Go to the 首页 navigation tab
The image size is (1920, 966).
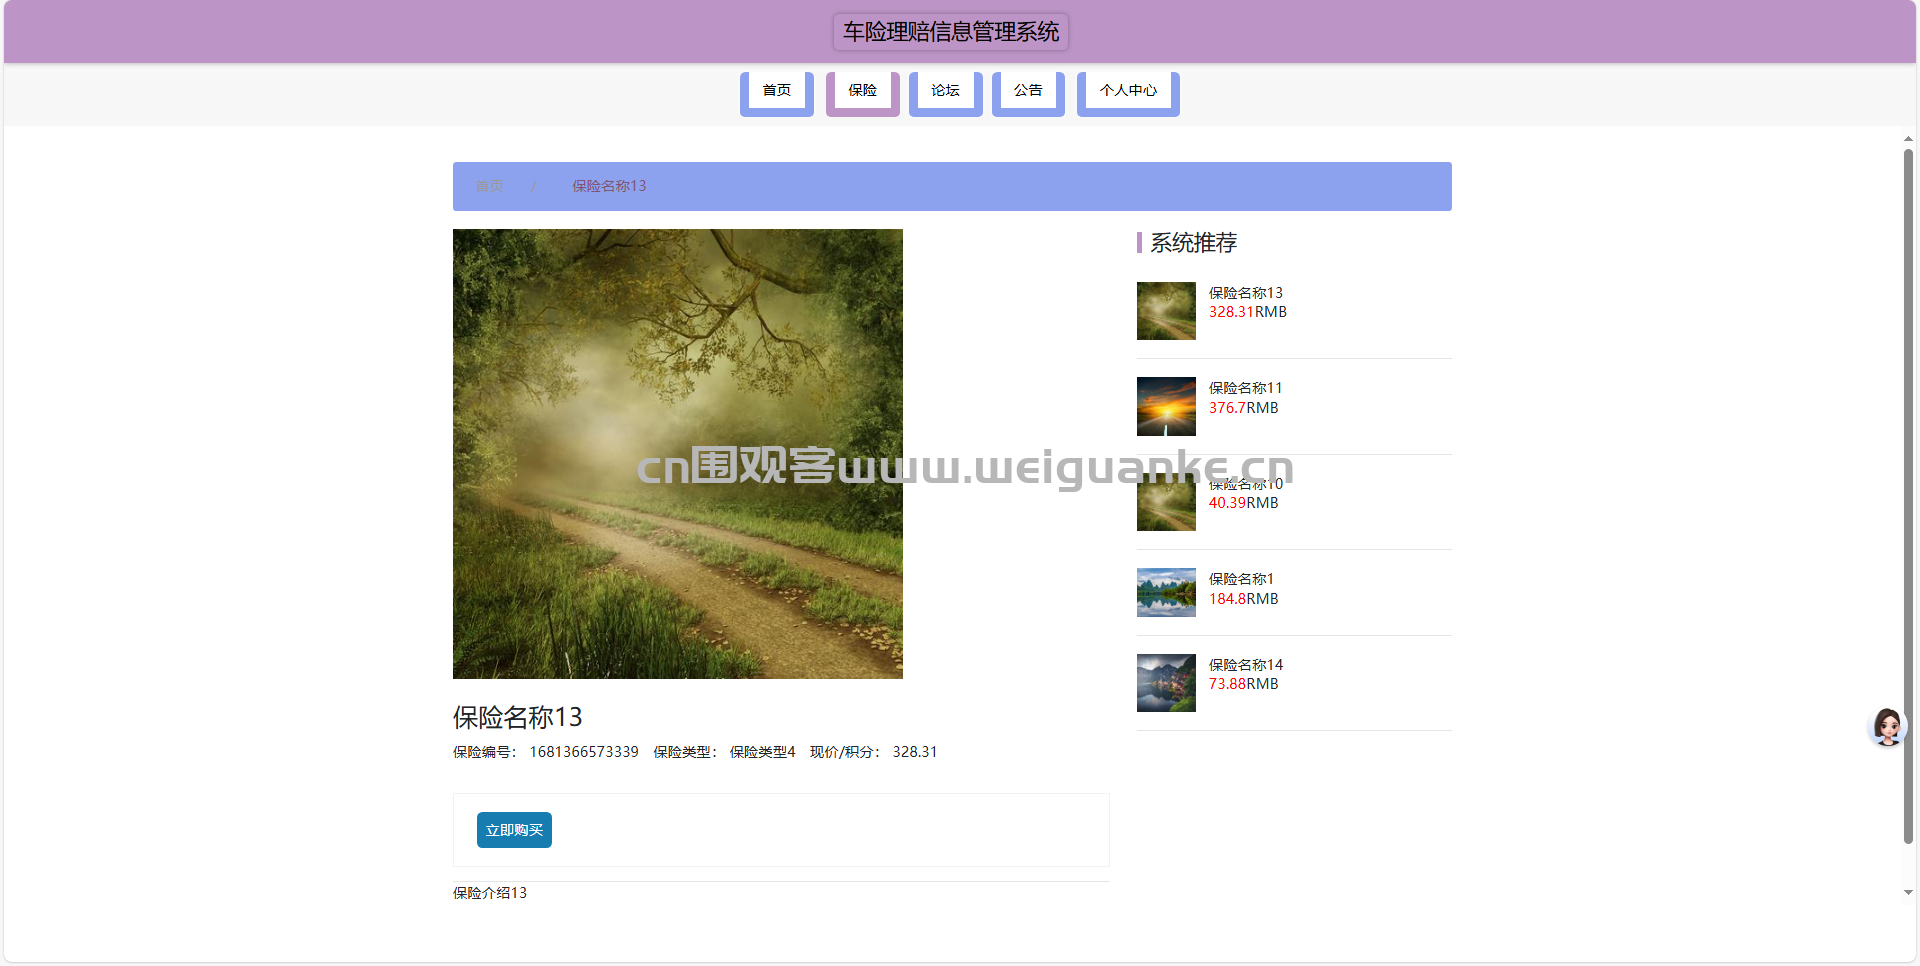(777, 93)
